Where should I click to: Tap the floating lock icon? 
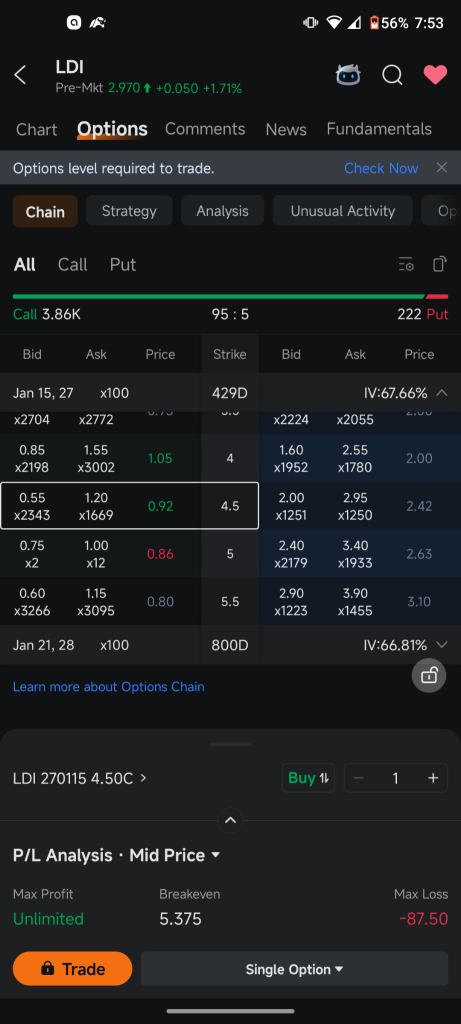pyautogui.click(x=429, y=675)
